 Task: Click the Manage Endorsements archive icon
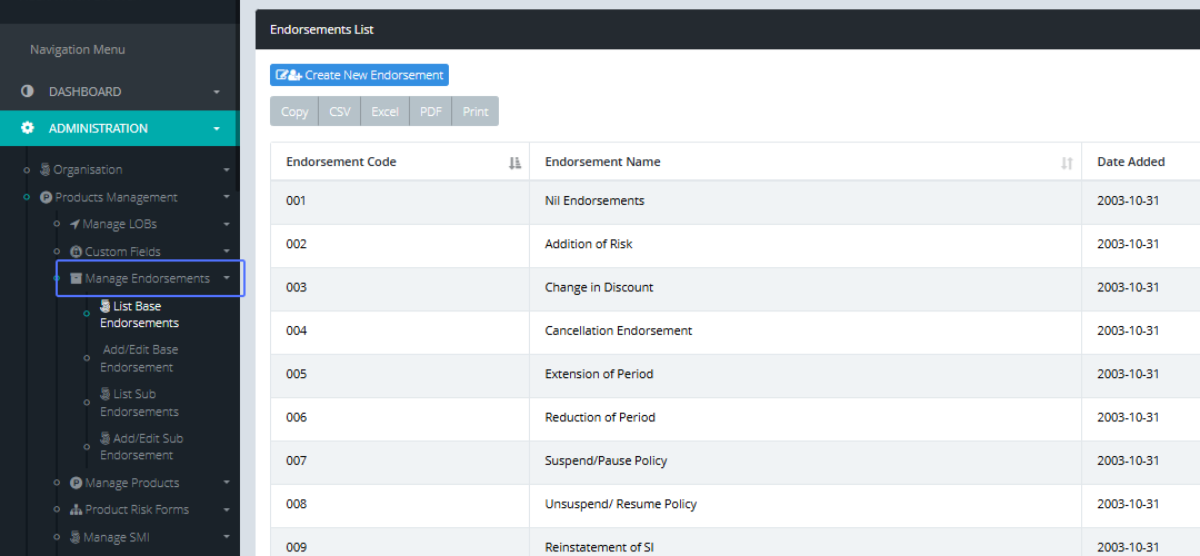(x=76, y=279)
